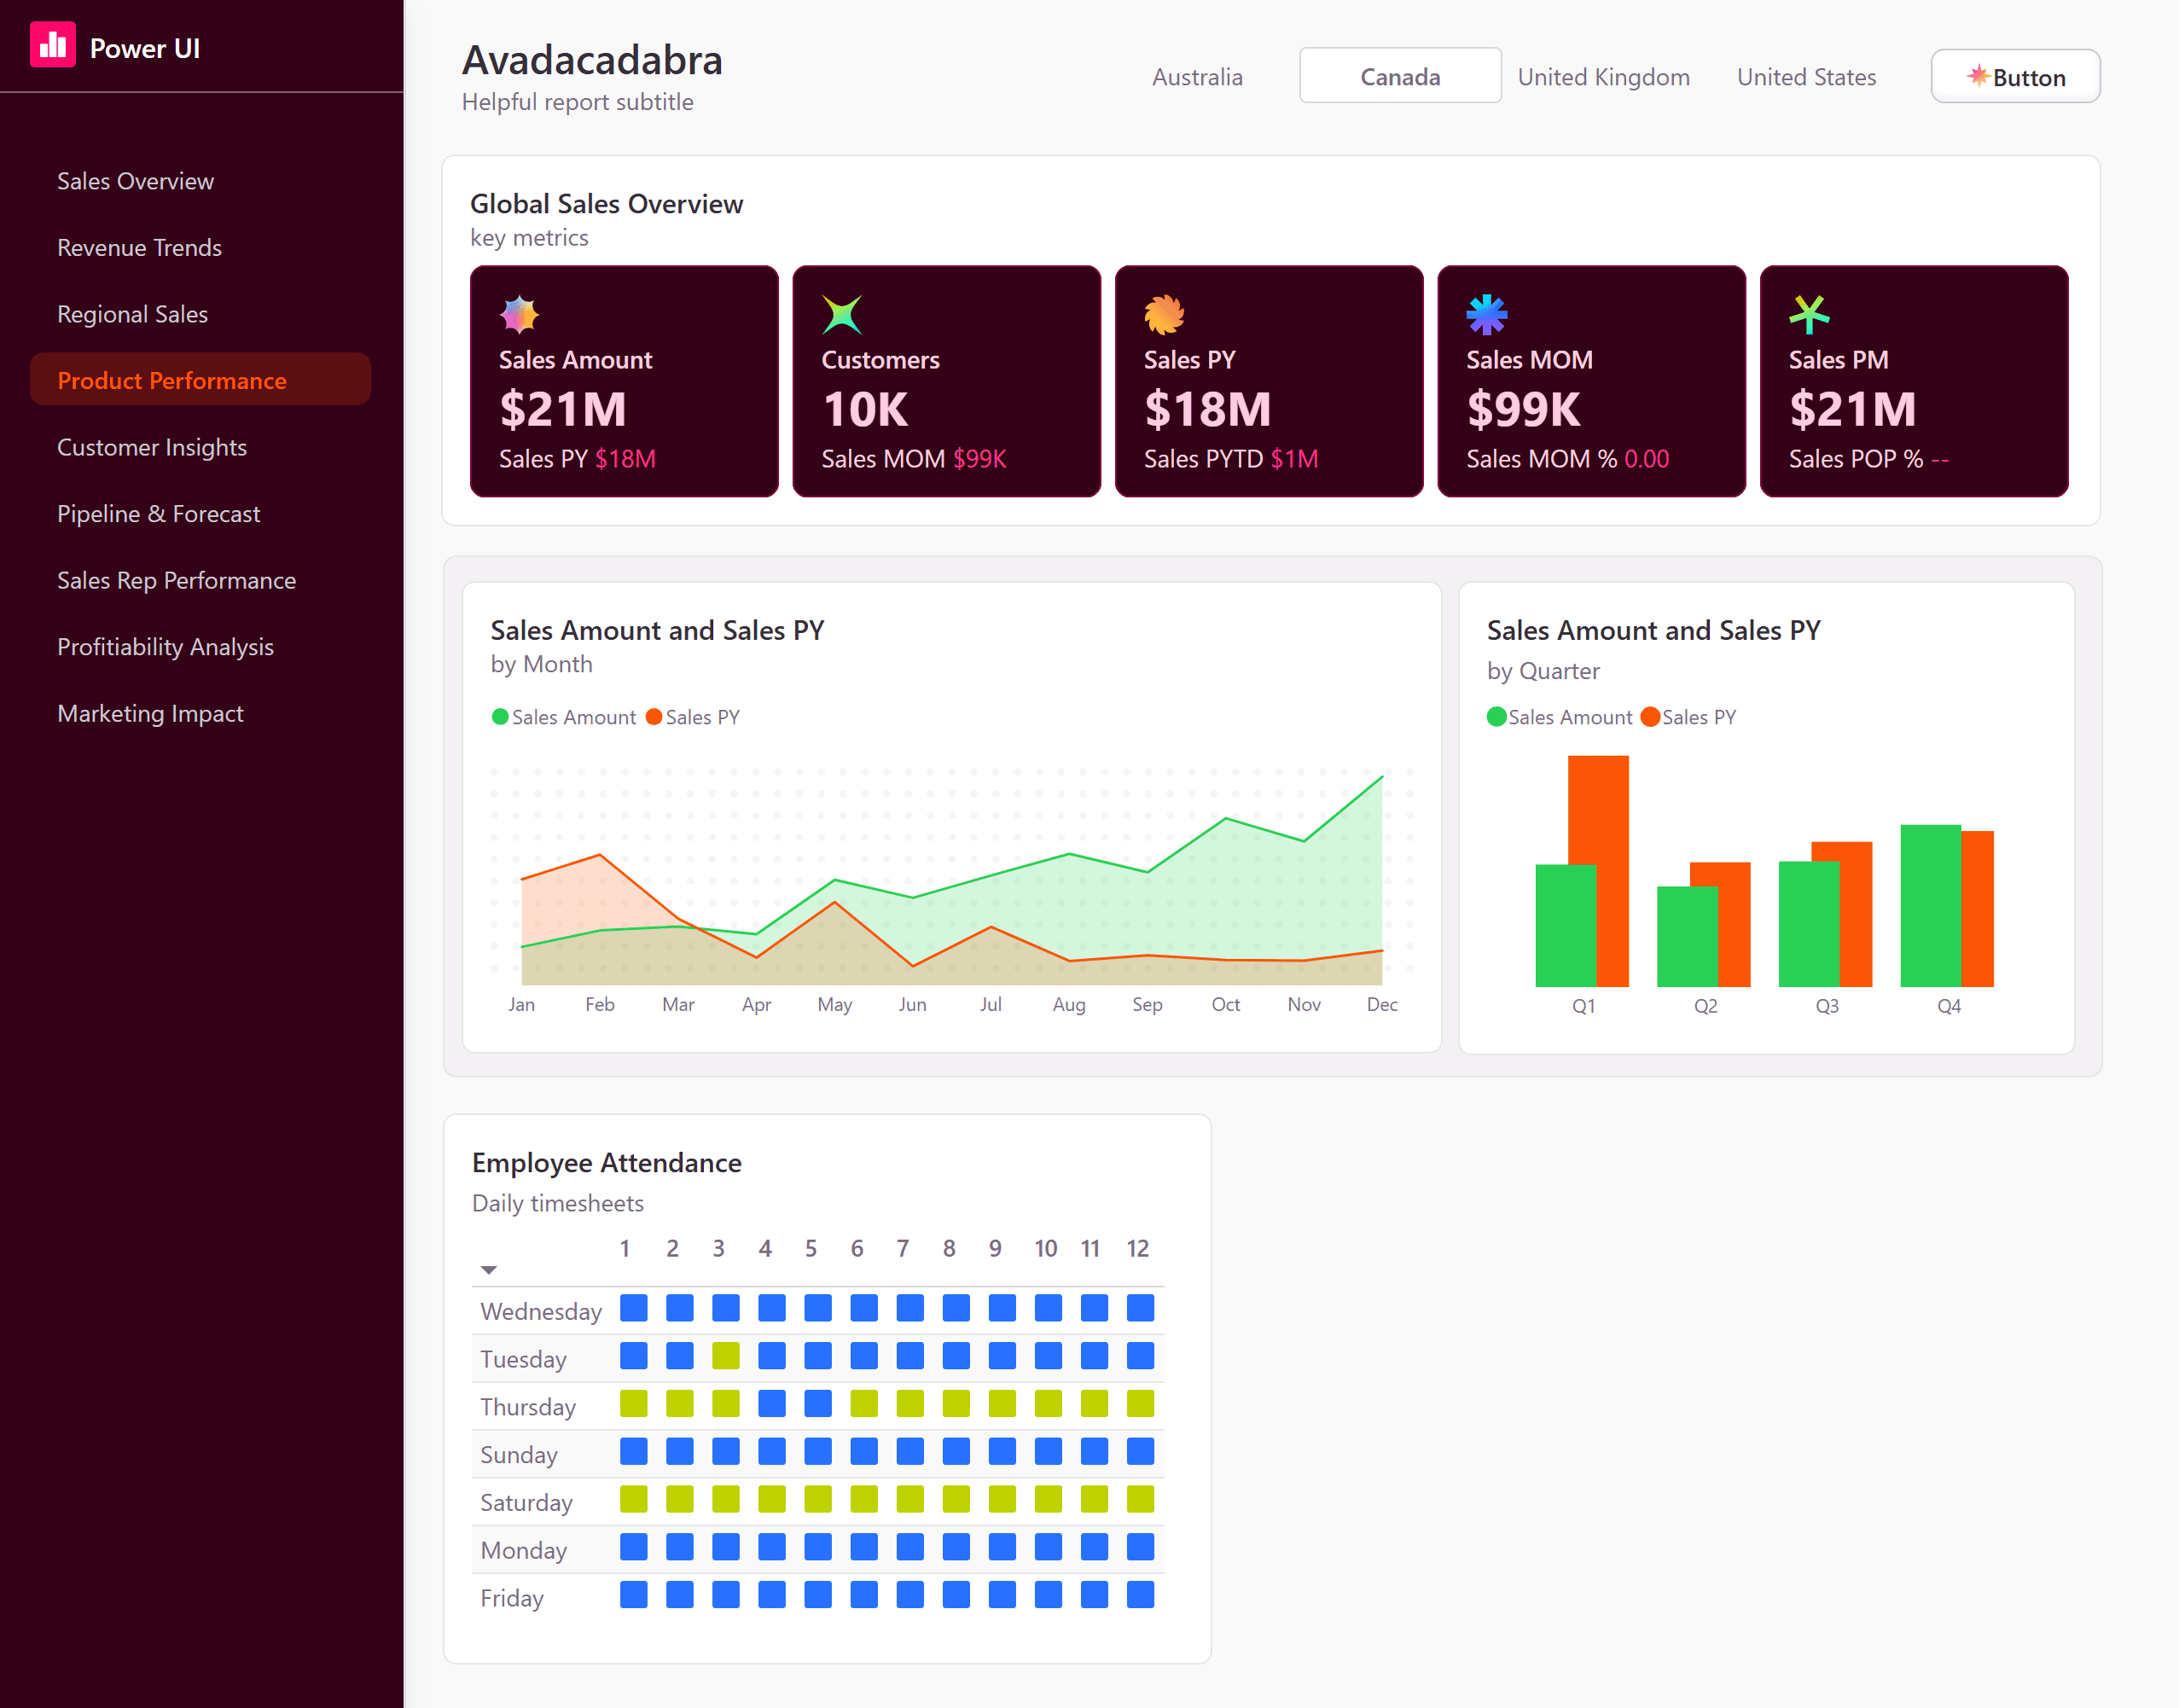This screenshot has width=2179, height=1708.
Task: Click the green cross icon on Sales PM card
Action: (1809, 314)
